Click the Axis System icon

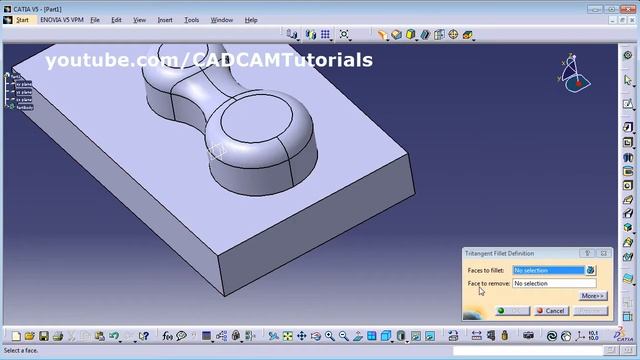[580, 336]
